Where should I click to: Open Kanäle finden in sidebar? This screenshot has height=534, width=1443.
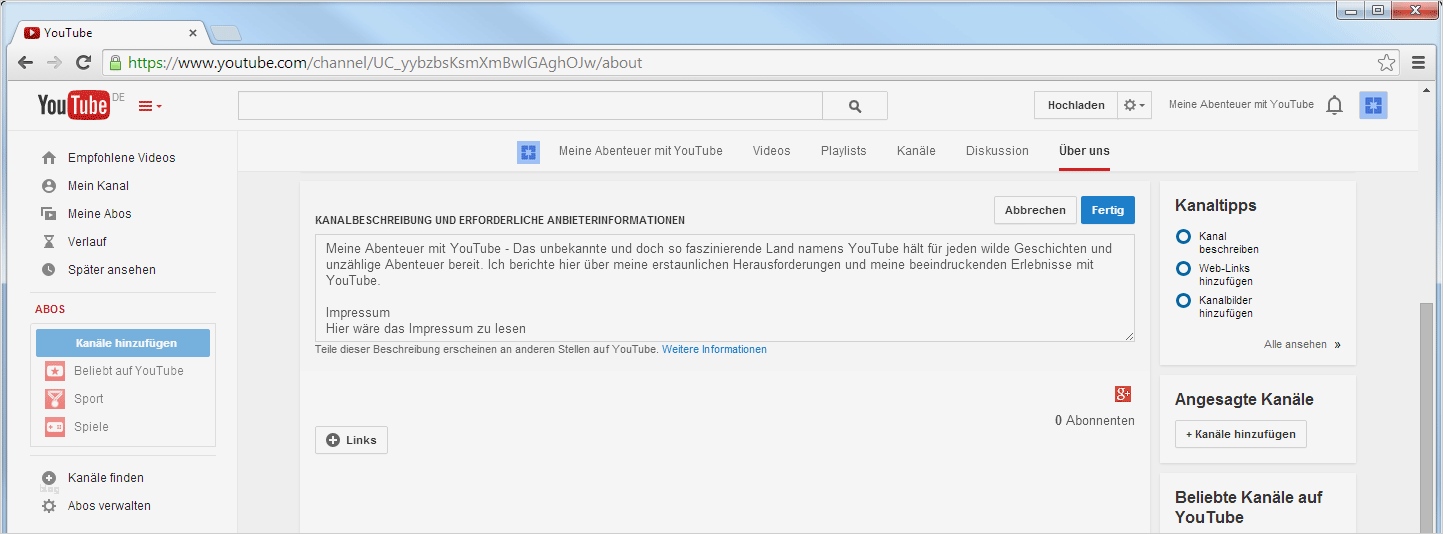[107, 478]
